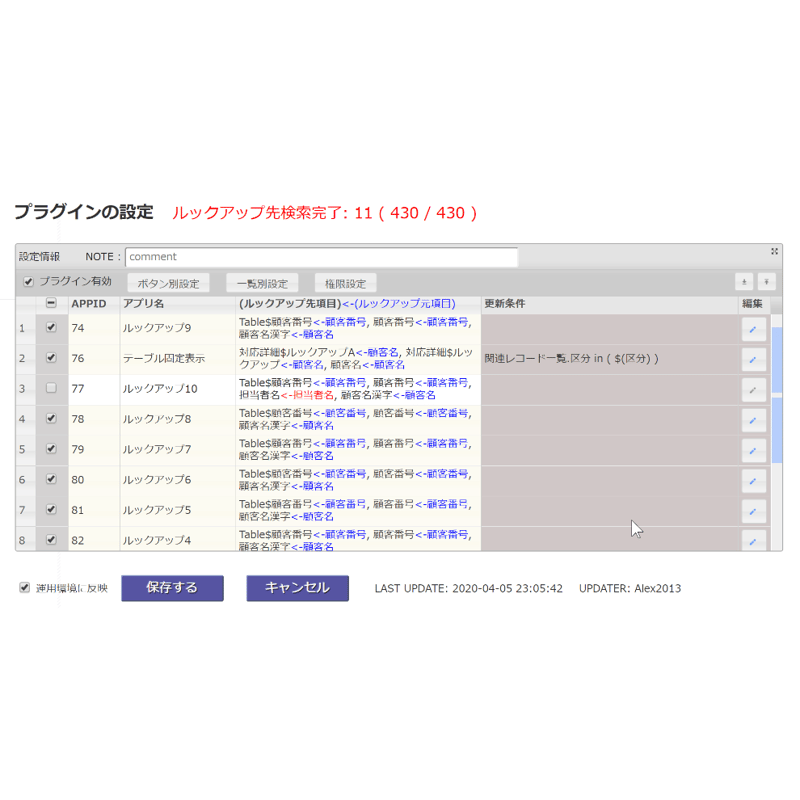Edit the row for APPID 74
The image size is (800, 800).
753,329
